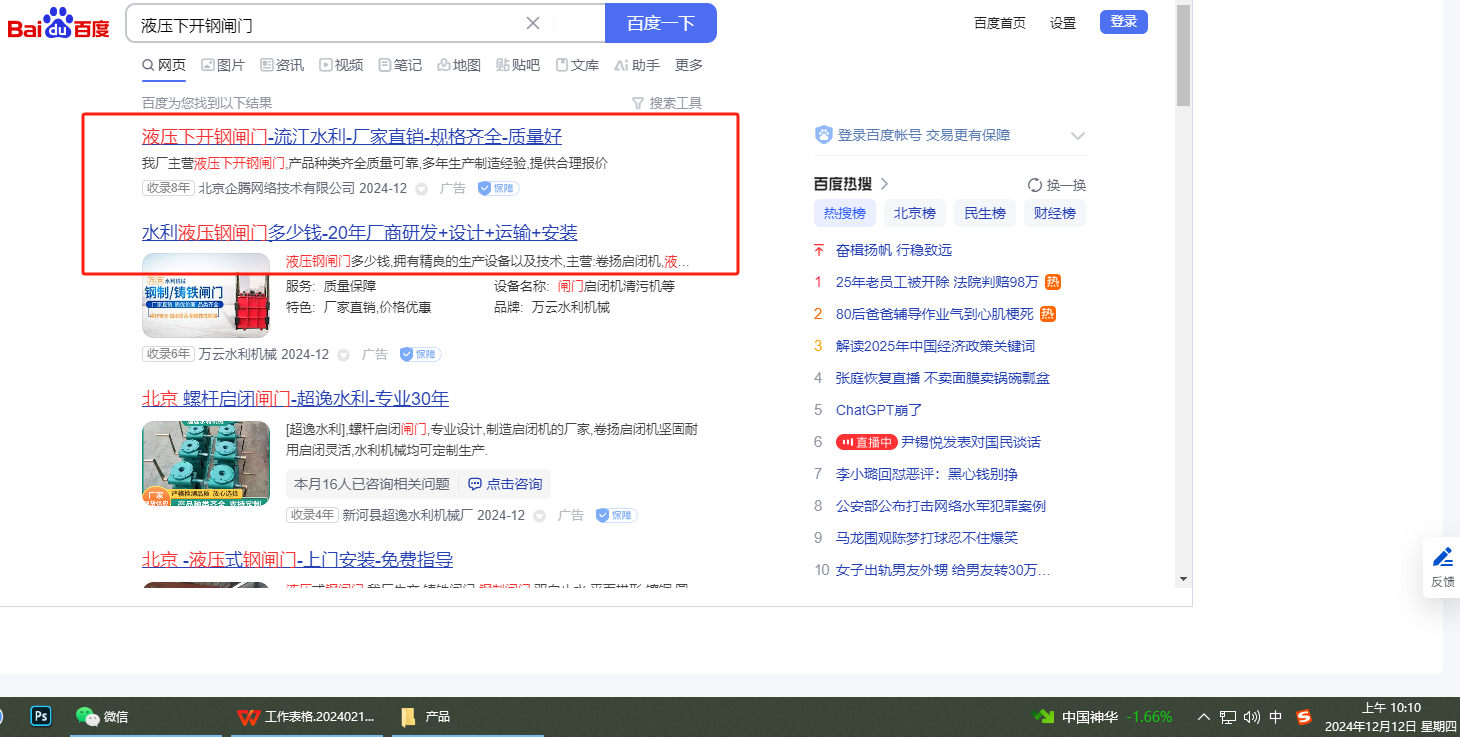Clear the search box with the X icon
1460x737 pixels.
point(533,23)
